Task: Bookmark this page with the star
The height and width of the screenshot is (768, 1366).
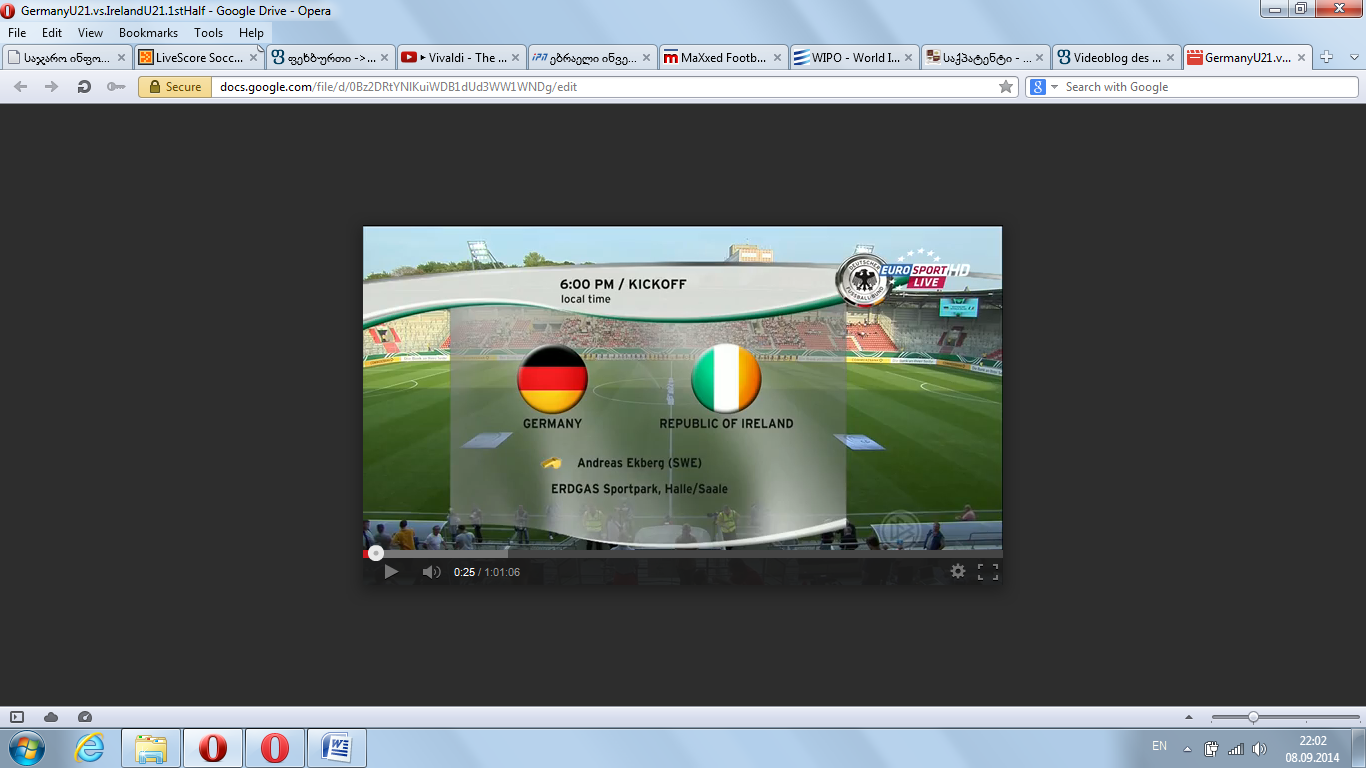Action: point(1006,87)
